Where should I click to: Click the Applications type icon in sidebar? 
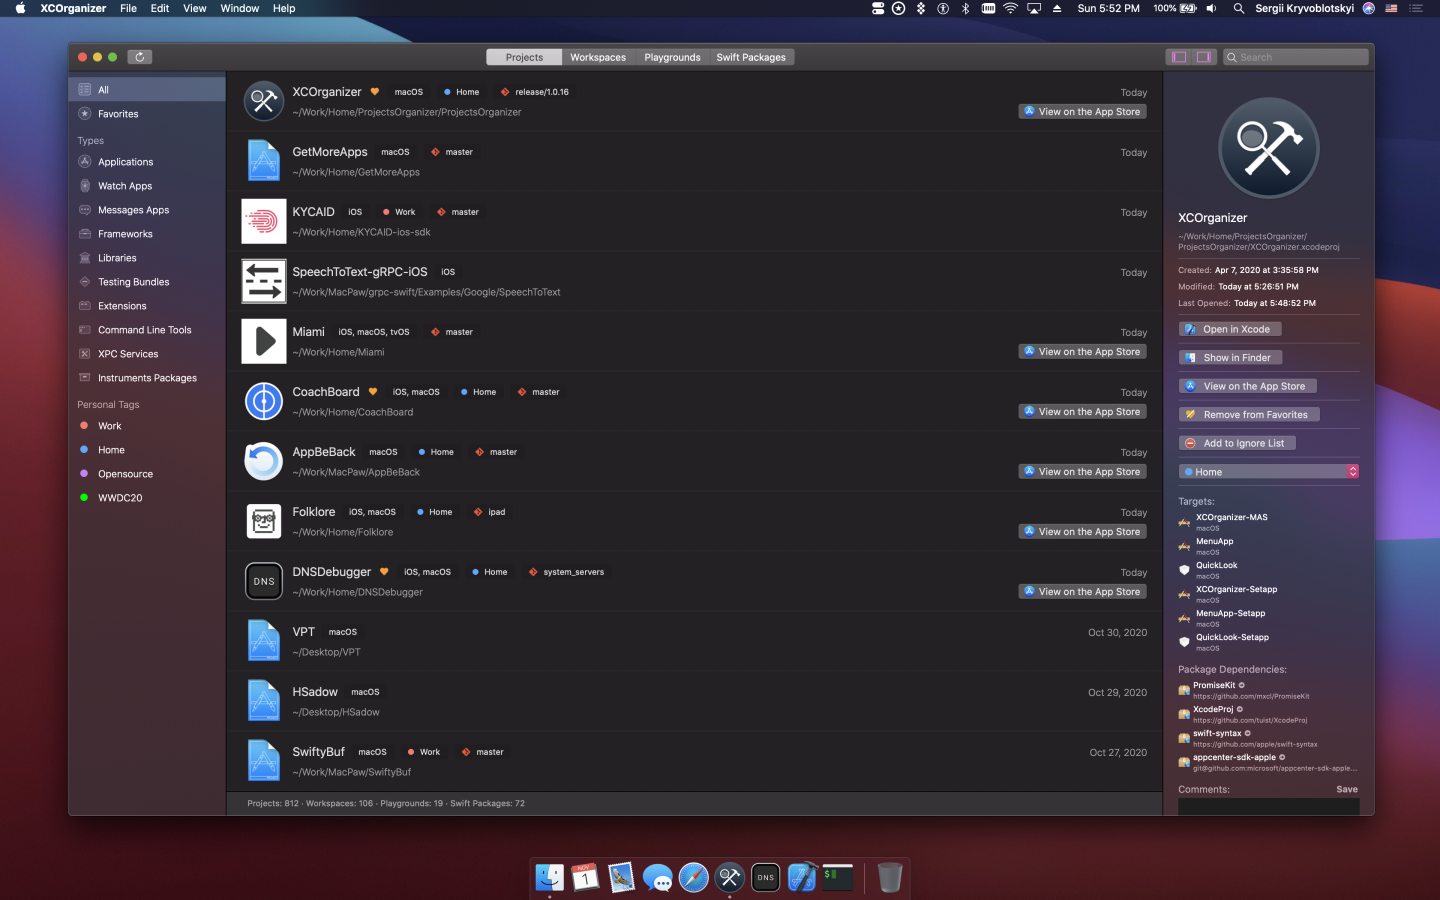coord(85,162)
